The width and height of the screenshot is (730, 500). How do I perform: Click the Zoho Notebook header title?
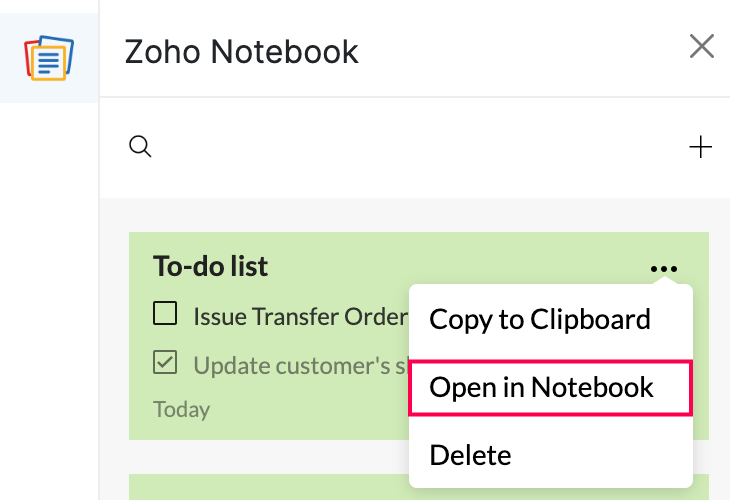[x=241, y=51]
